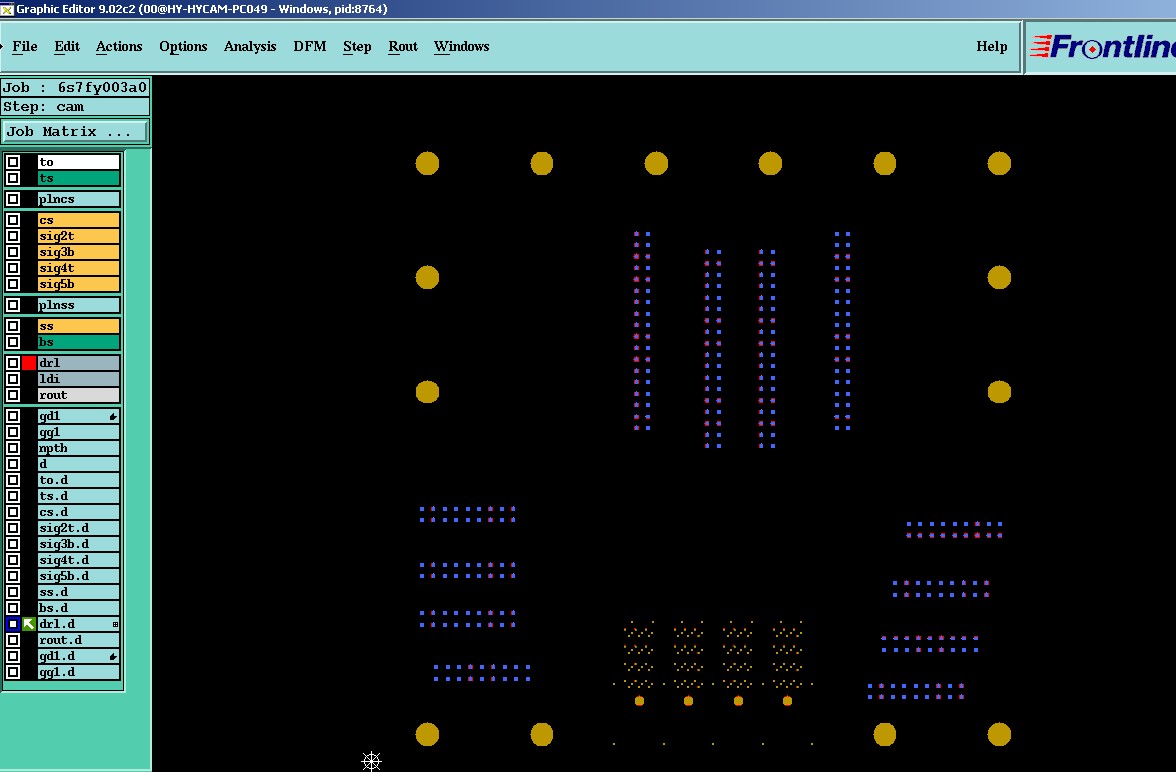
Task: Enable the cs layer checkbox
Action: coord(13,220)
